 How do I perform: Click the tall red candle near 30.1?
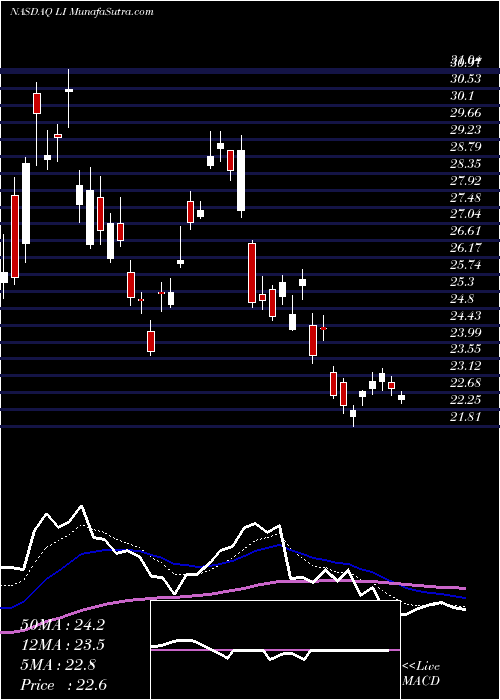(x=37, y=104)
